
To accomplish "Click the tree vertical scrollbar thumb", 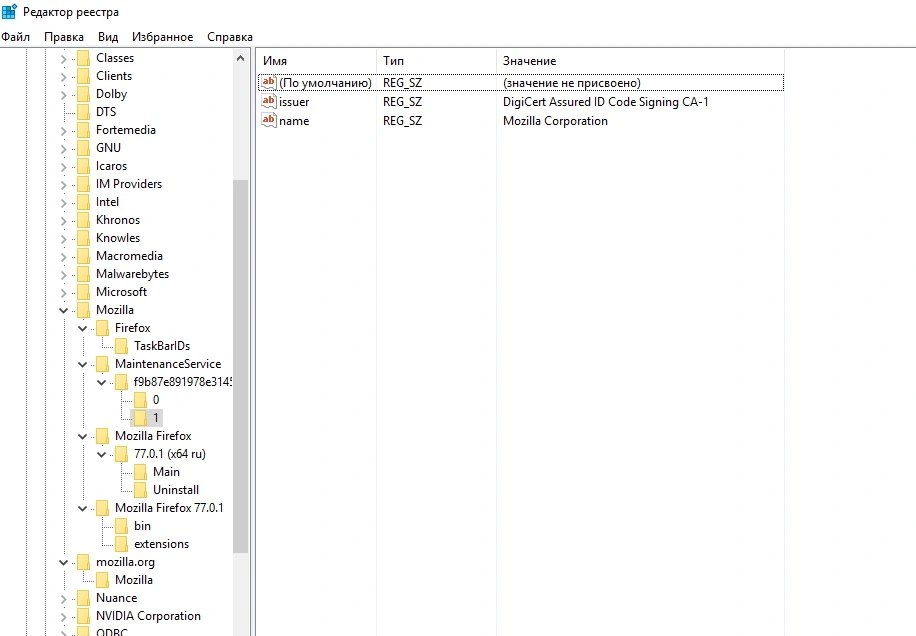I will (240, 366).
